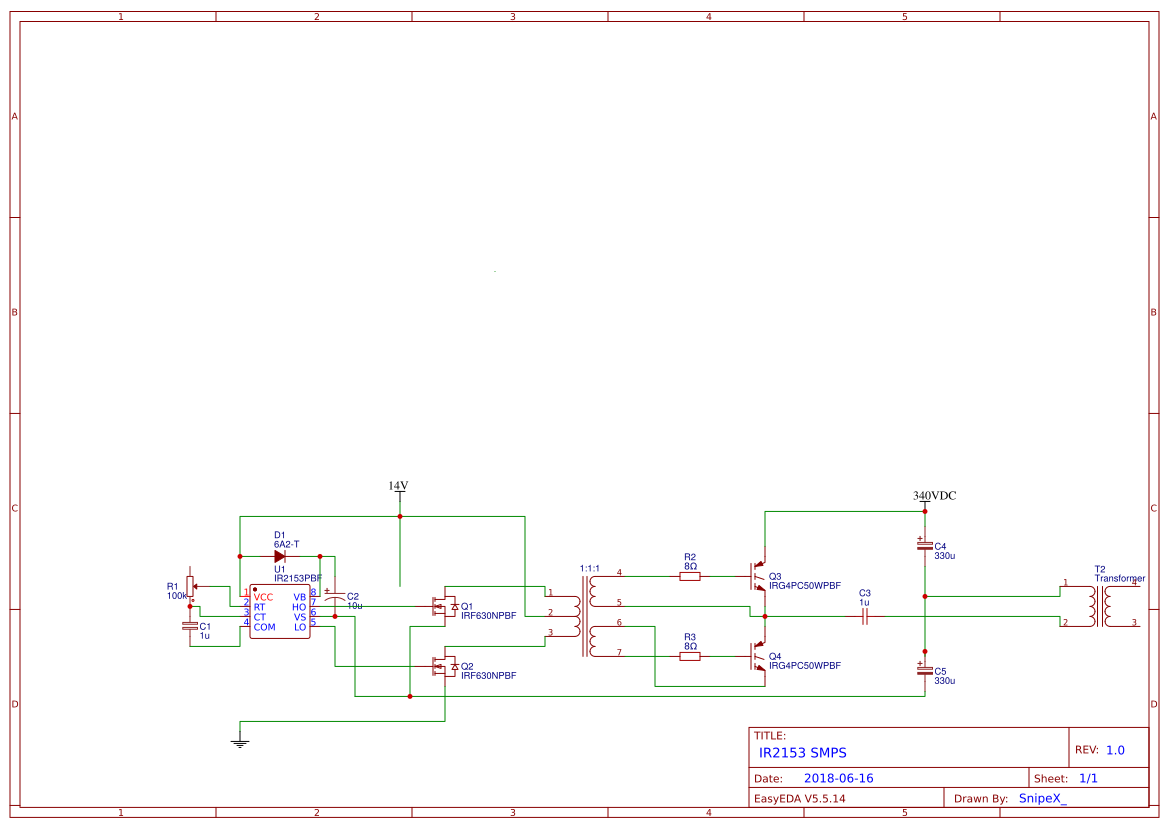Click the 2018-06-16 date field

tap(838, 778)
